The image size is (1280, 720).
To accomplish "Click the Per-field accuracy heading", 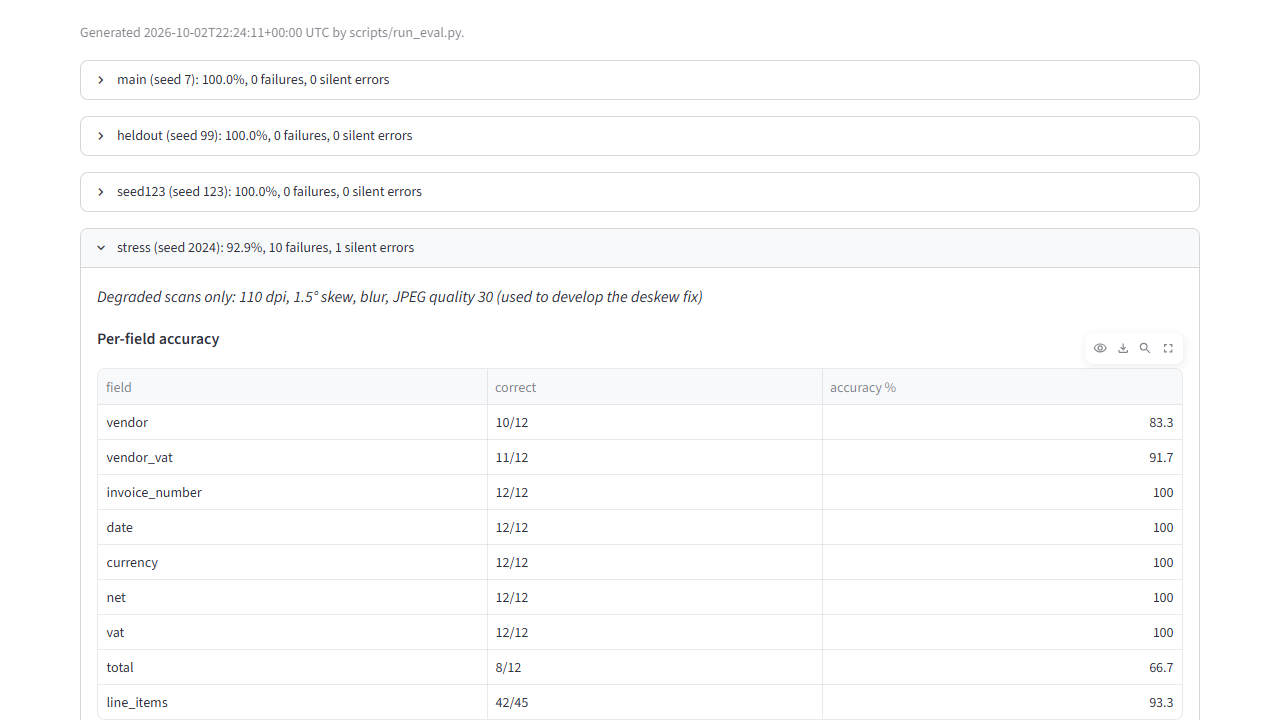I will (x=158, y=339).
